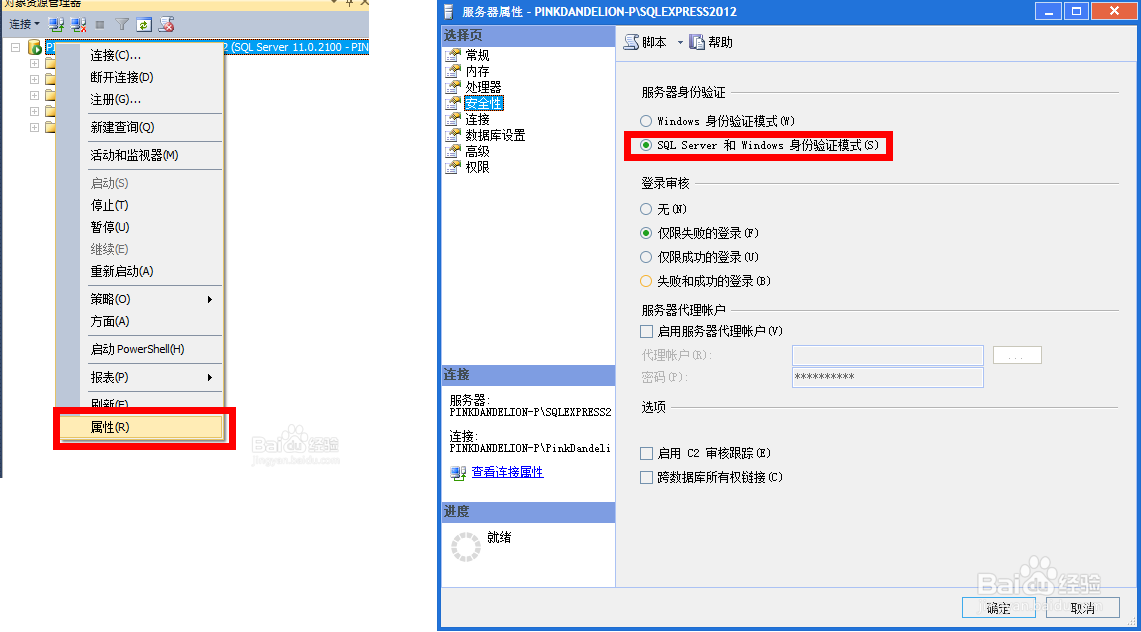Maximize the 服务器属性 dialog
The width and height of the screenshot is (1141, 632).
1076,11
